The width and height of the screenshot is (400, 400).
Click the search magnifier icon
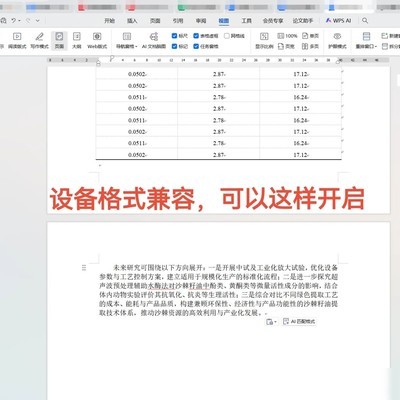point(365,21)
